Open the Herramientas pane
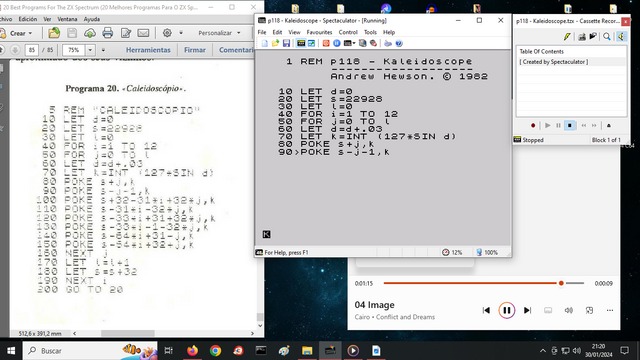 pos(148,50)
